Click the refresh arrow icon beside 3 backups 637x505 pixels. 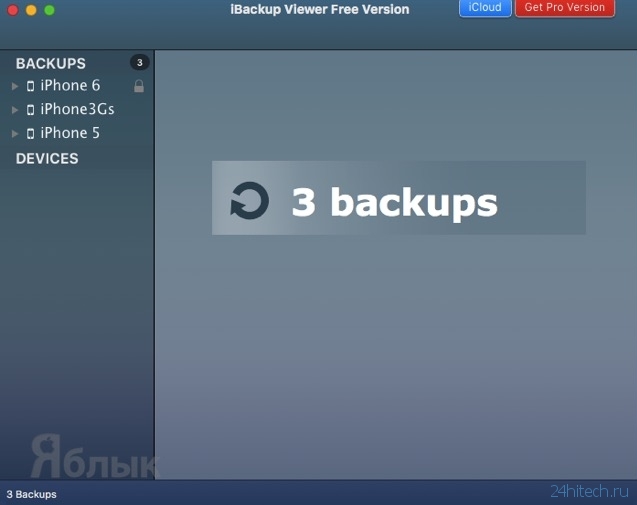click(x=249, y=200)
